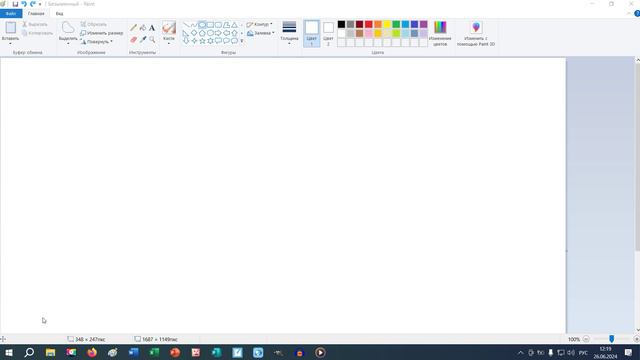Select the Fill with color bucket tool
This screenshot has width=640, height=360.
tap(142, 28)
